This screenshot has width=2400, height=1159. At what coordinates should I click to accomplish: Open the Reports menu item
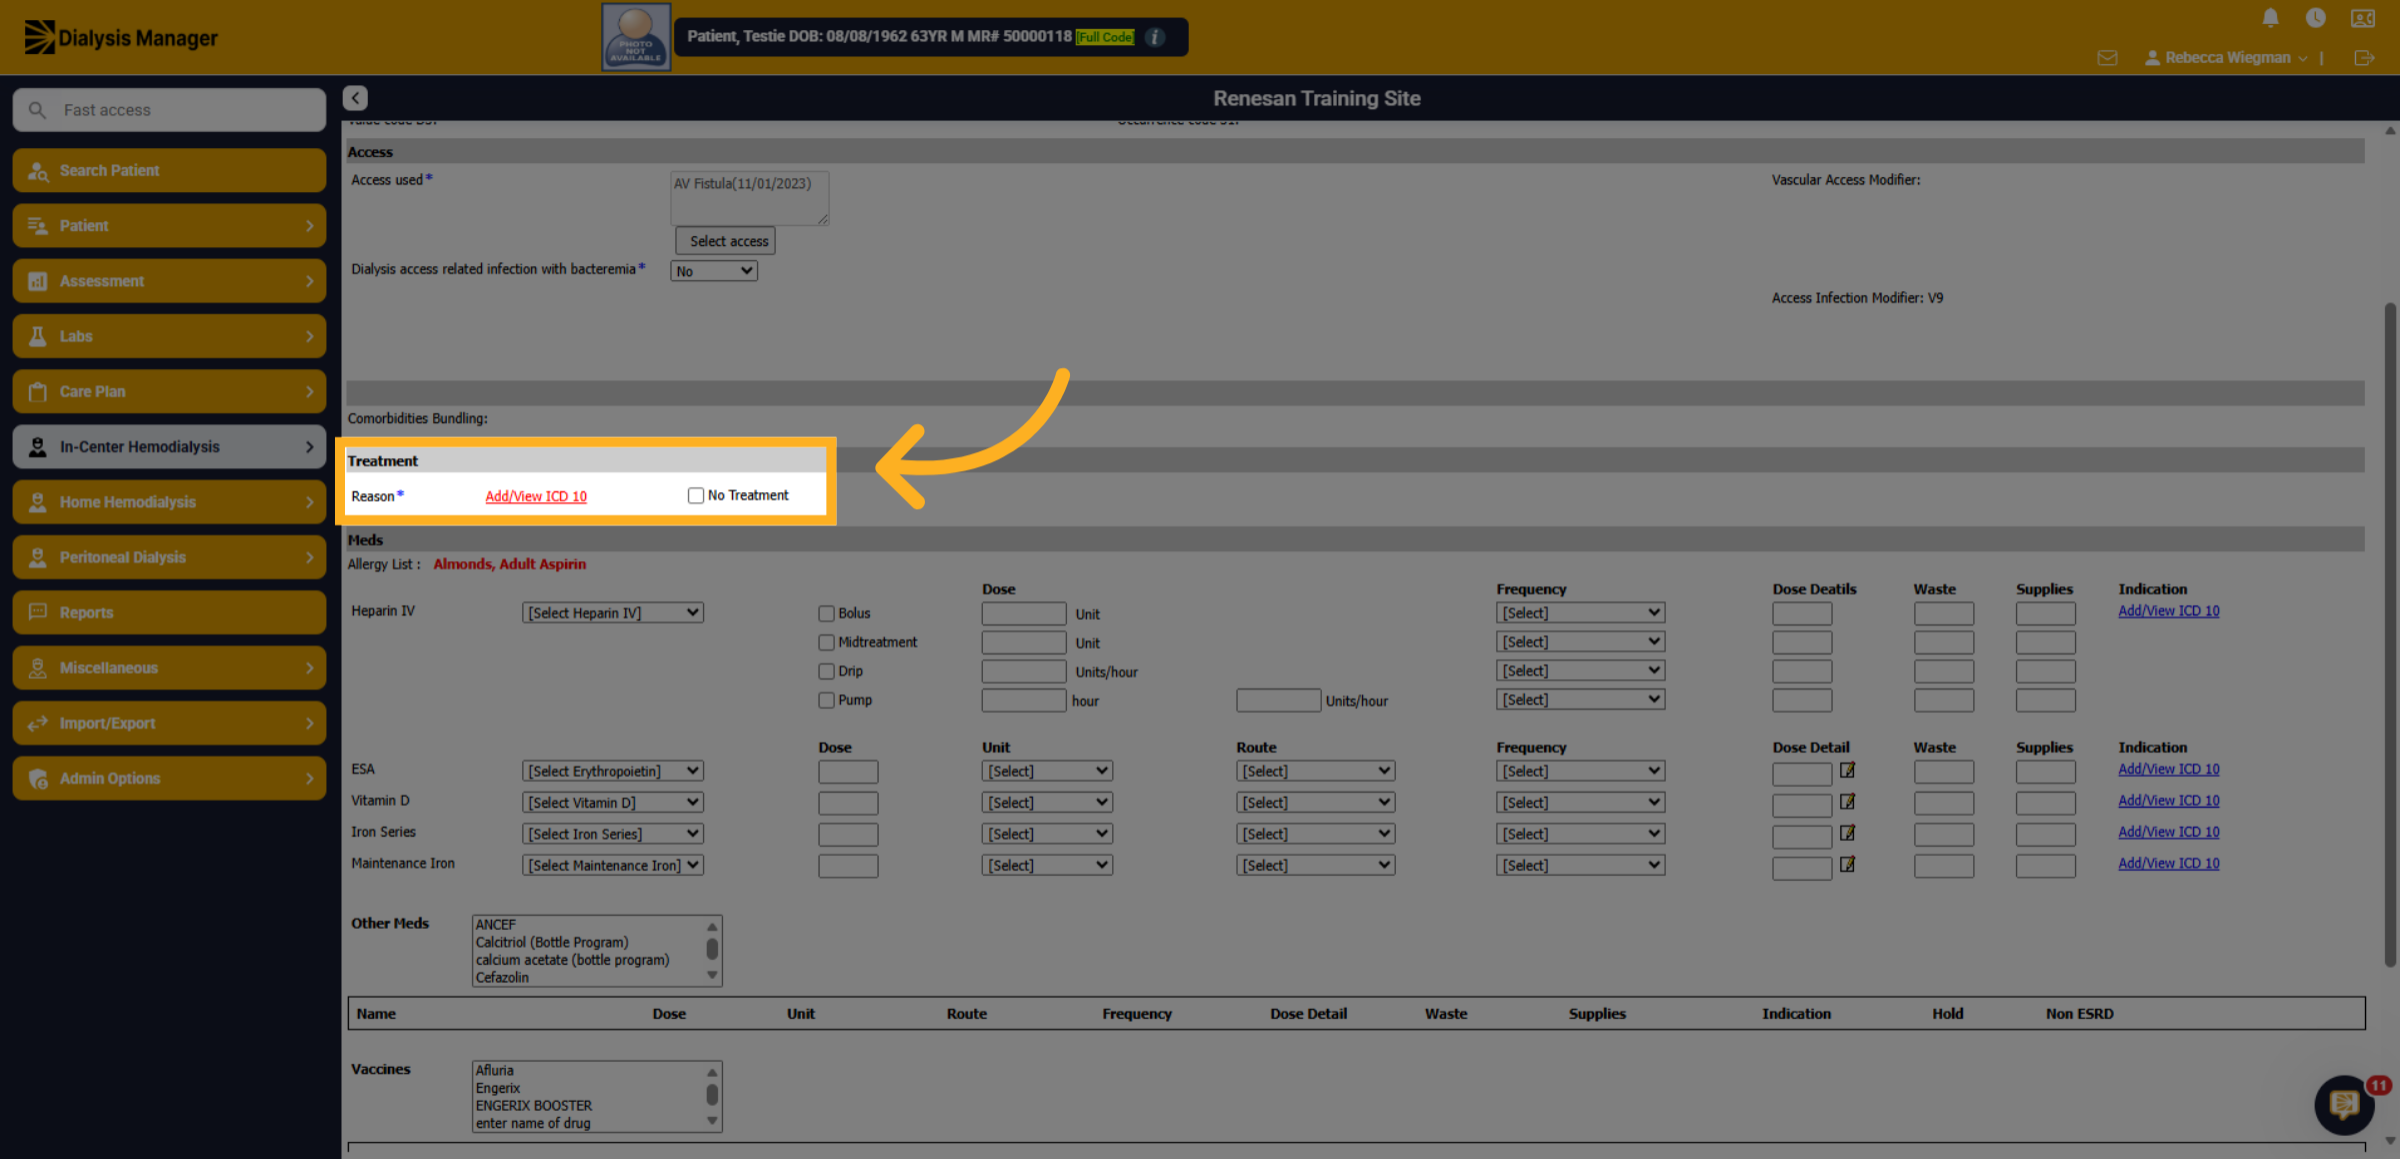tap(169, 612)
